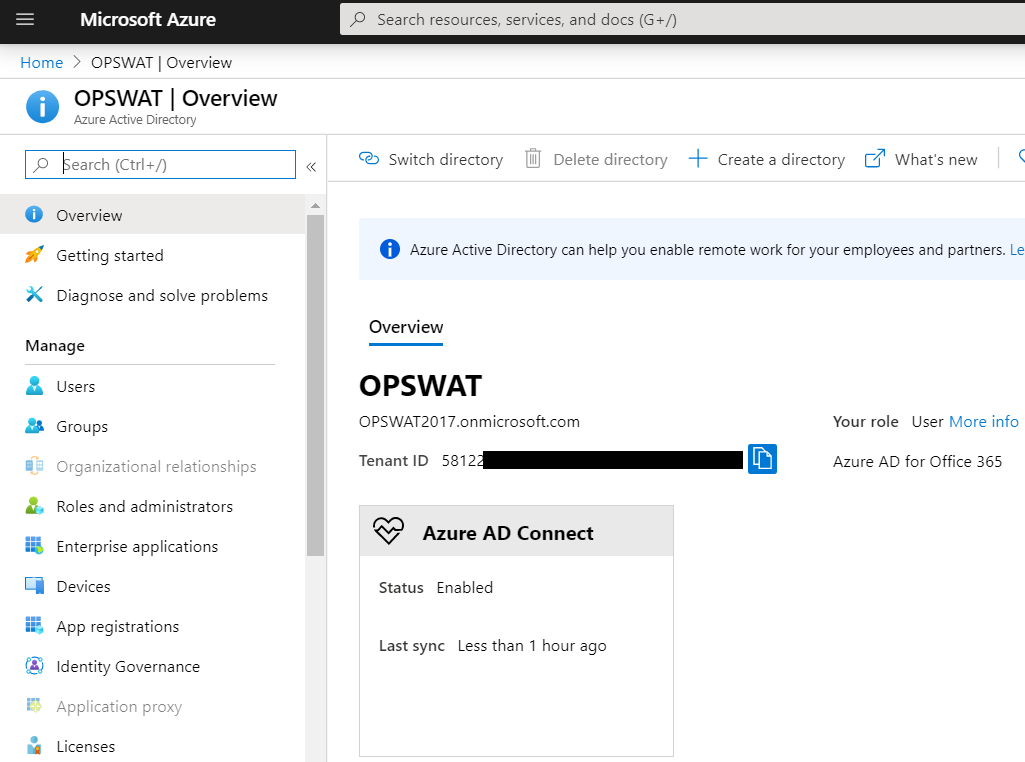
Task: Focus the sidebar Search (Ctrl+/) box
Action: click(x=160, y=165)
